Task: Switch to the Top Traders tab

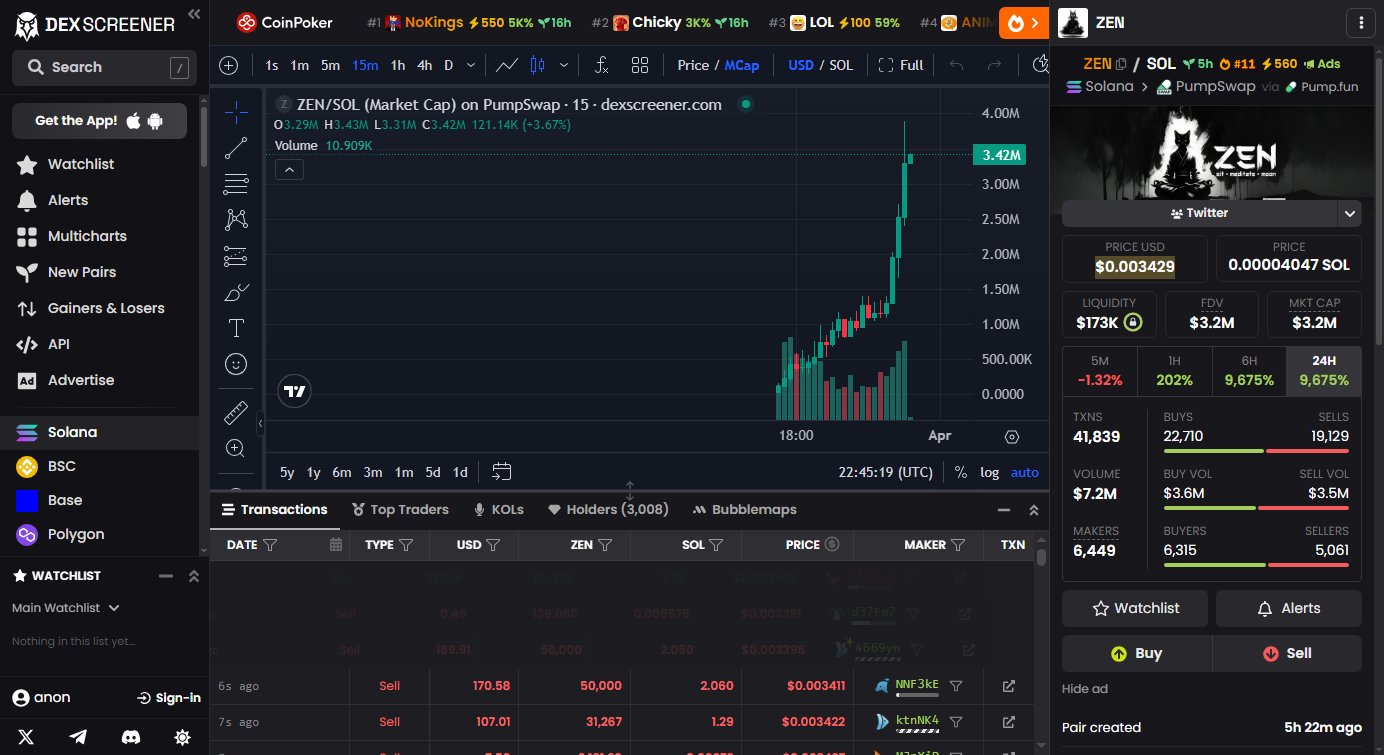Action: tap(399, 509)
